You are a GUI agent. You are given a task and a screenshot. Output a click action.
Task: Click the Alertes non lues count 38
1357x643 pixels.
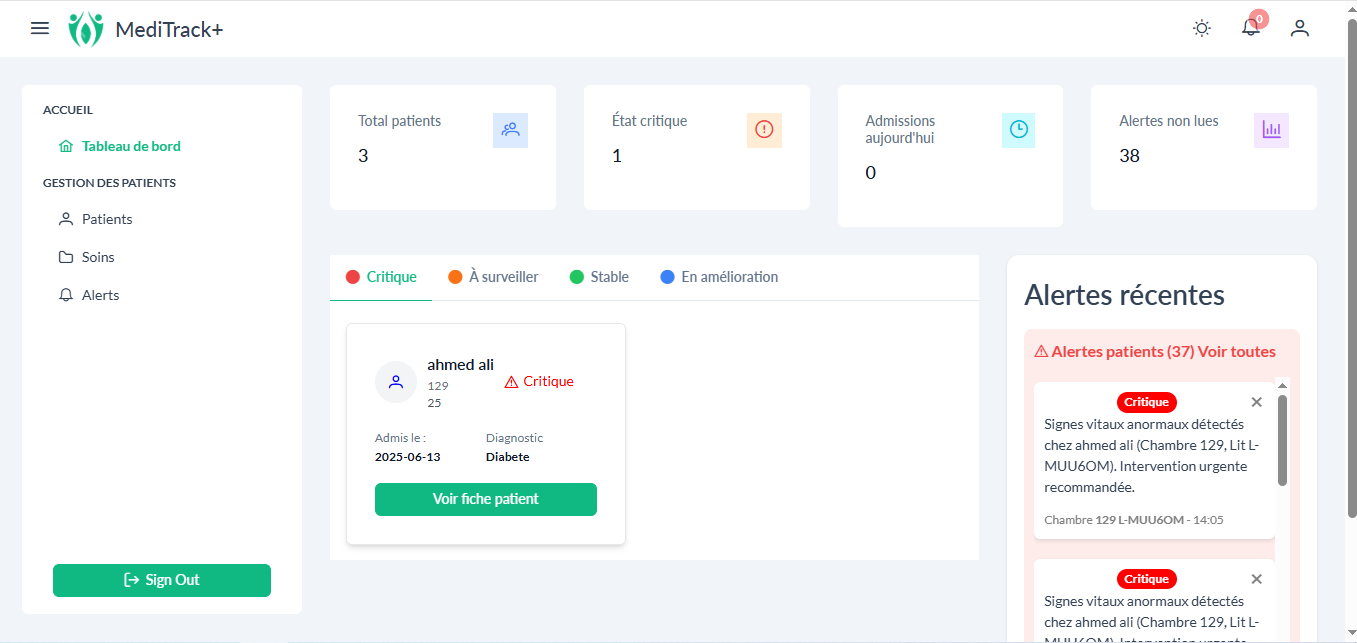click(1130, 156)
